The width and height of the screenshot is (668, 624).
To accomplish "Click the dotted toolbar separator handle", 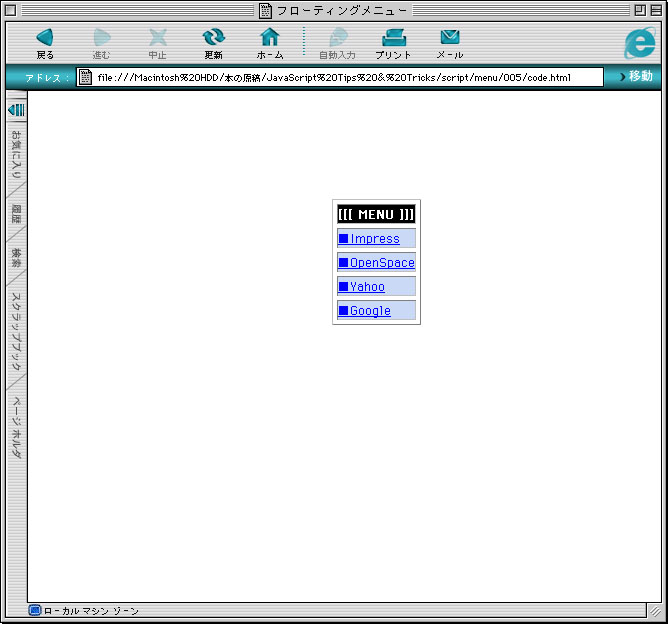I will click(x=304, y=41).
